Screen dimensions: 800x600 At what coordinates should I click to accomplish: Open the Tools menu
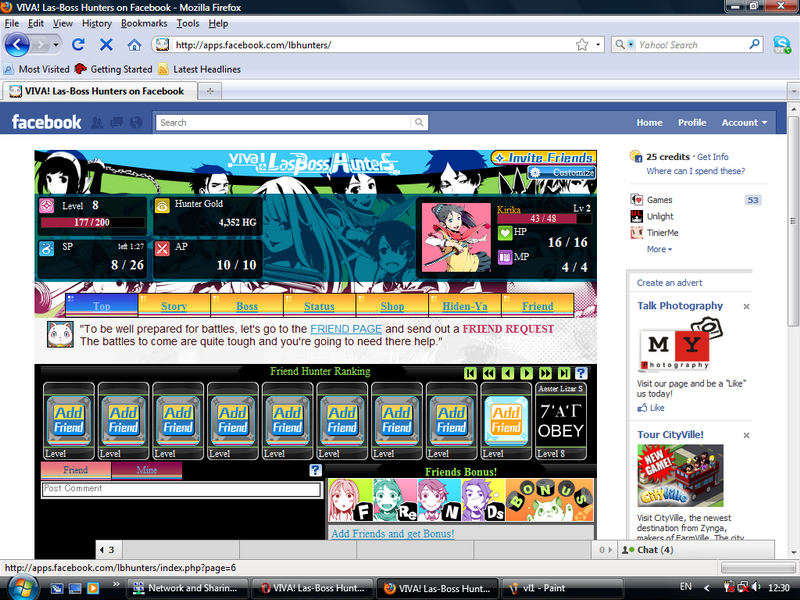tap(188, 23)
